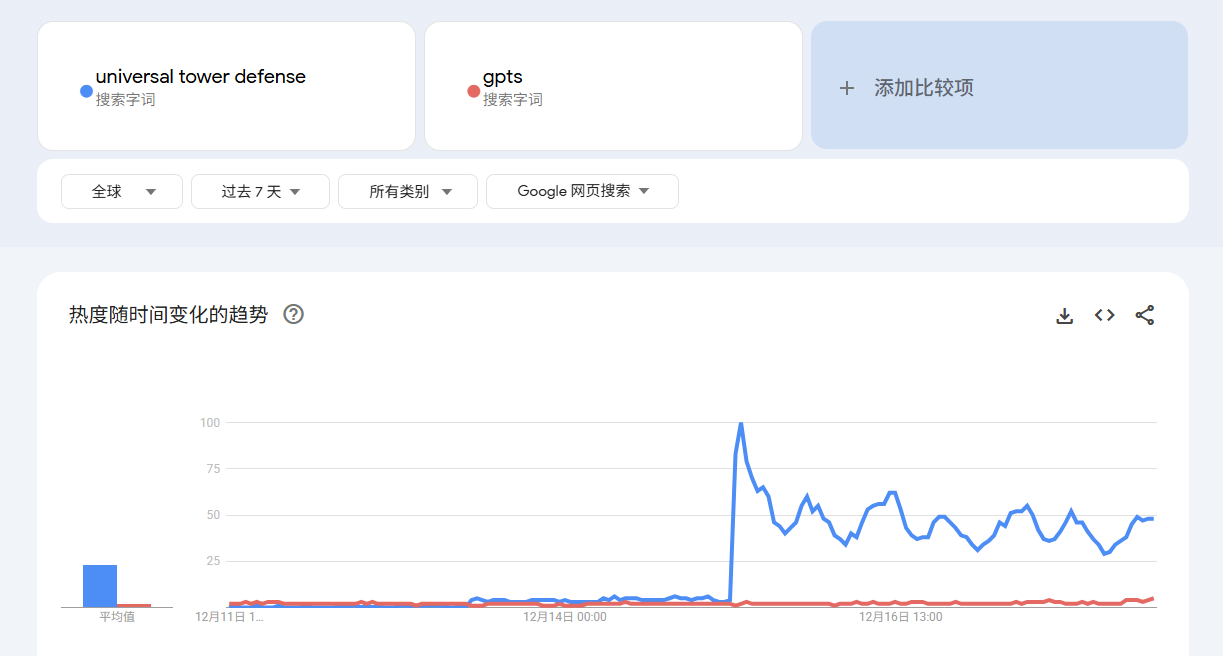The image size is (1223, 656).
Task: Click the blue peak at 100 on chart
Action: [x=740, y=424]
